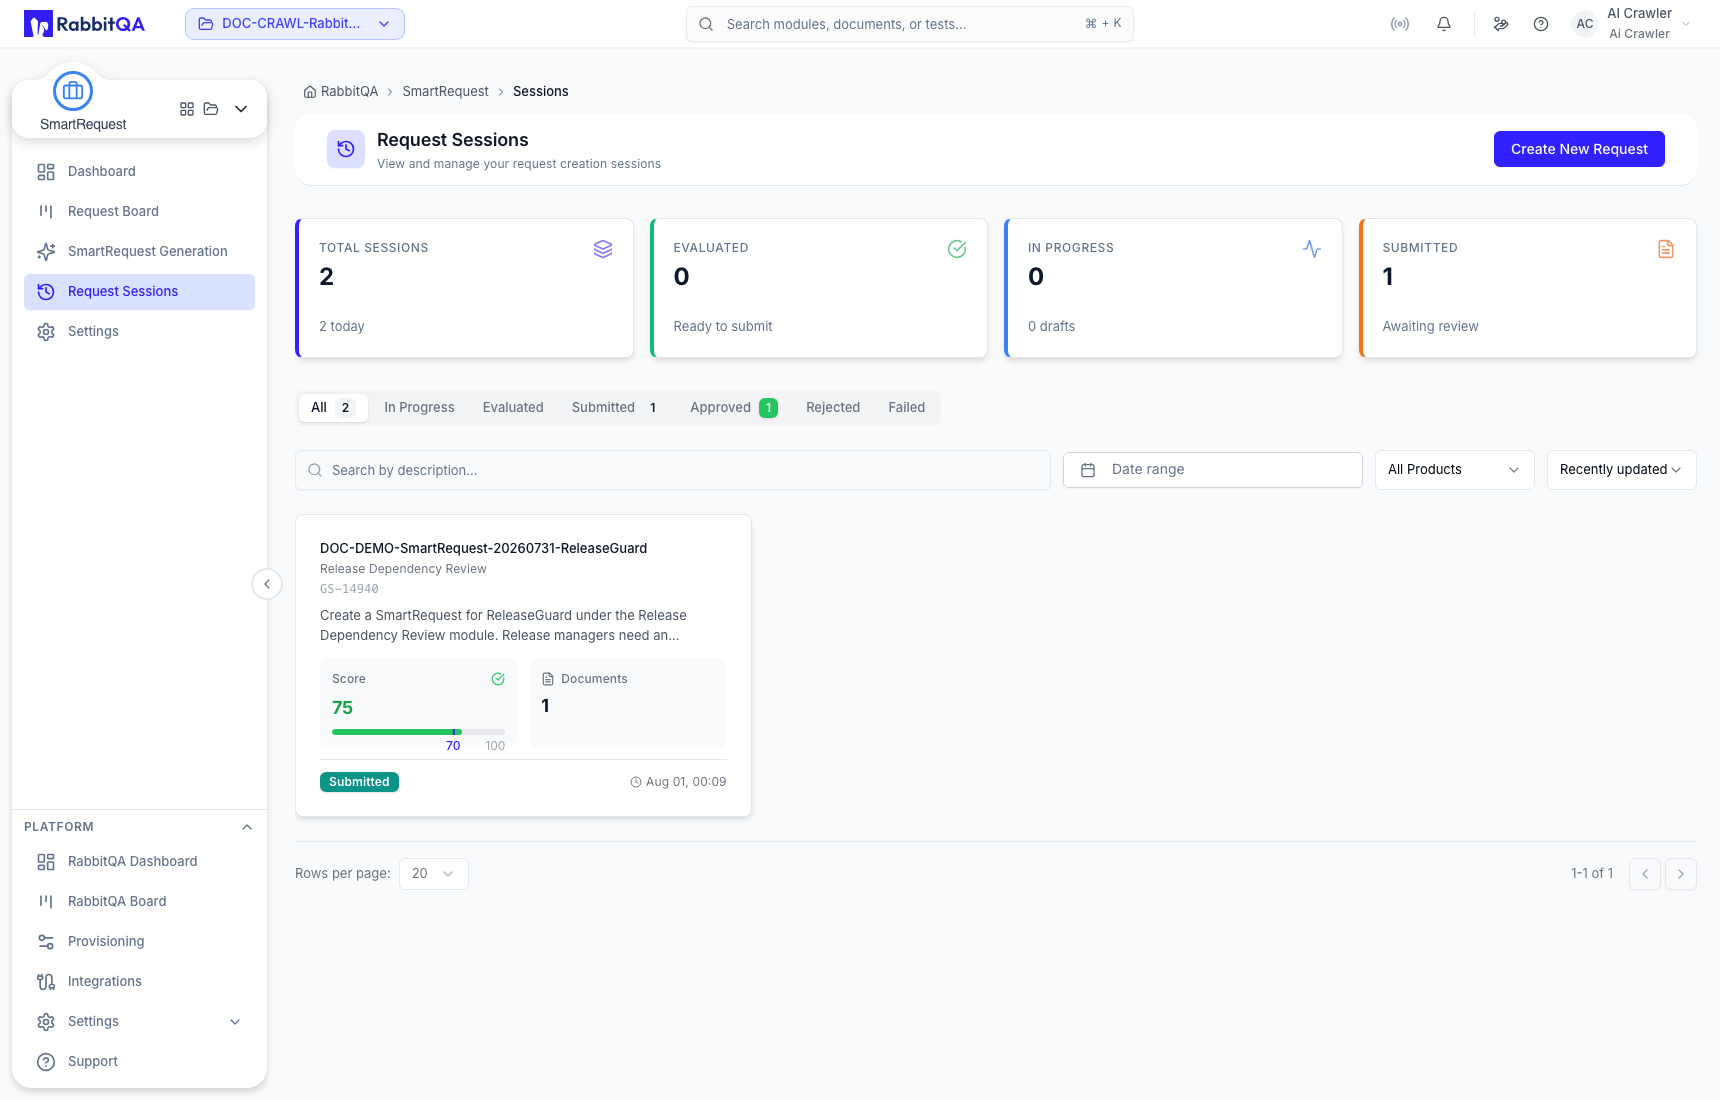Screen dimensions: 1720x1100
Task: Click the Evaluated check-circle icon
Action: pyautogui.click(x=957, y=249)
